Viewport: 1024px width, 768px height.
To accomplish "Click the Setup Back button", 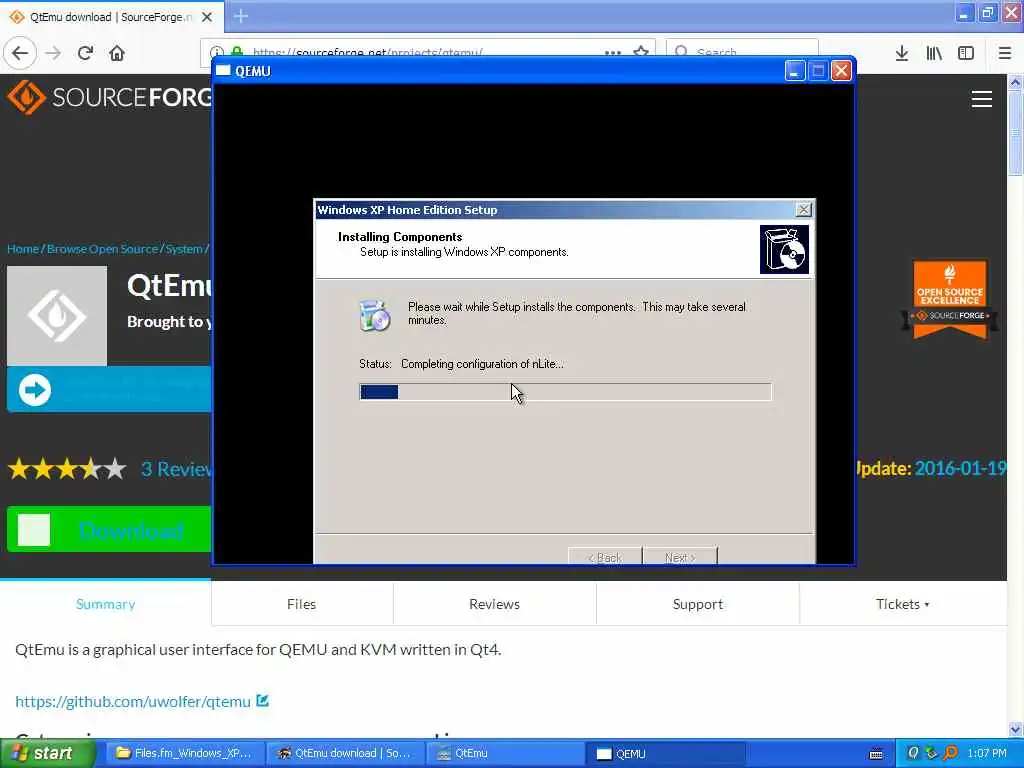I will tap(605, 557).
